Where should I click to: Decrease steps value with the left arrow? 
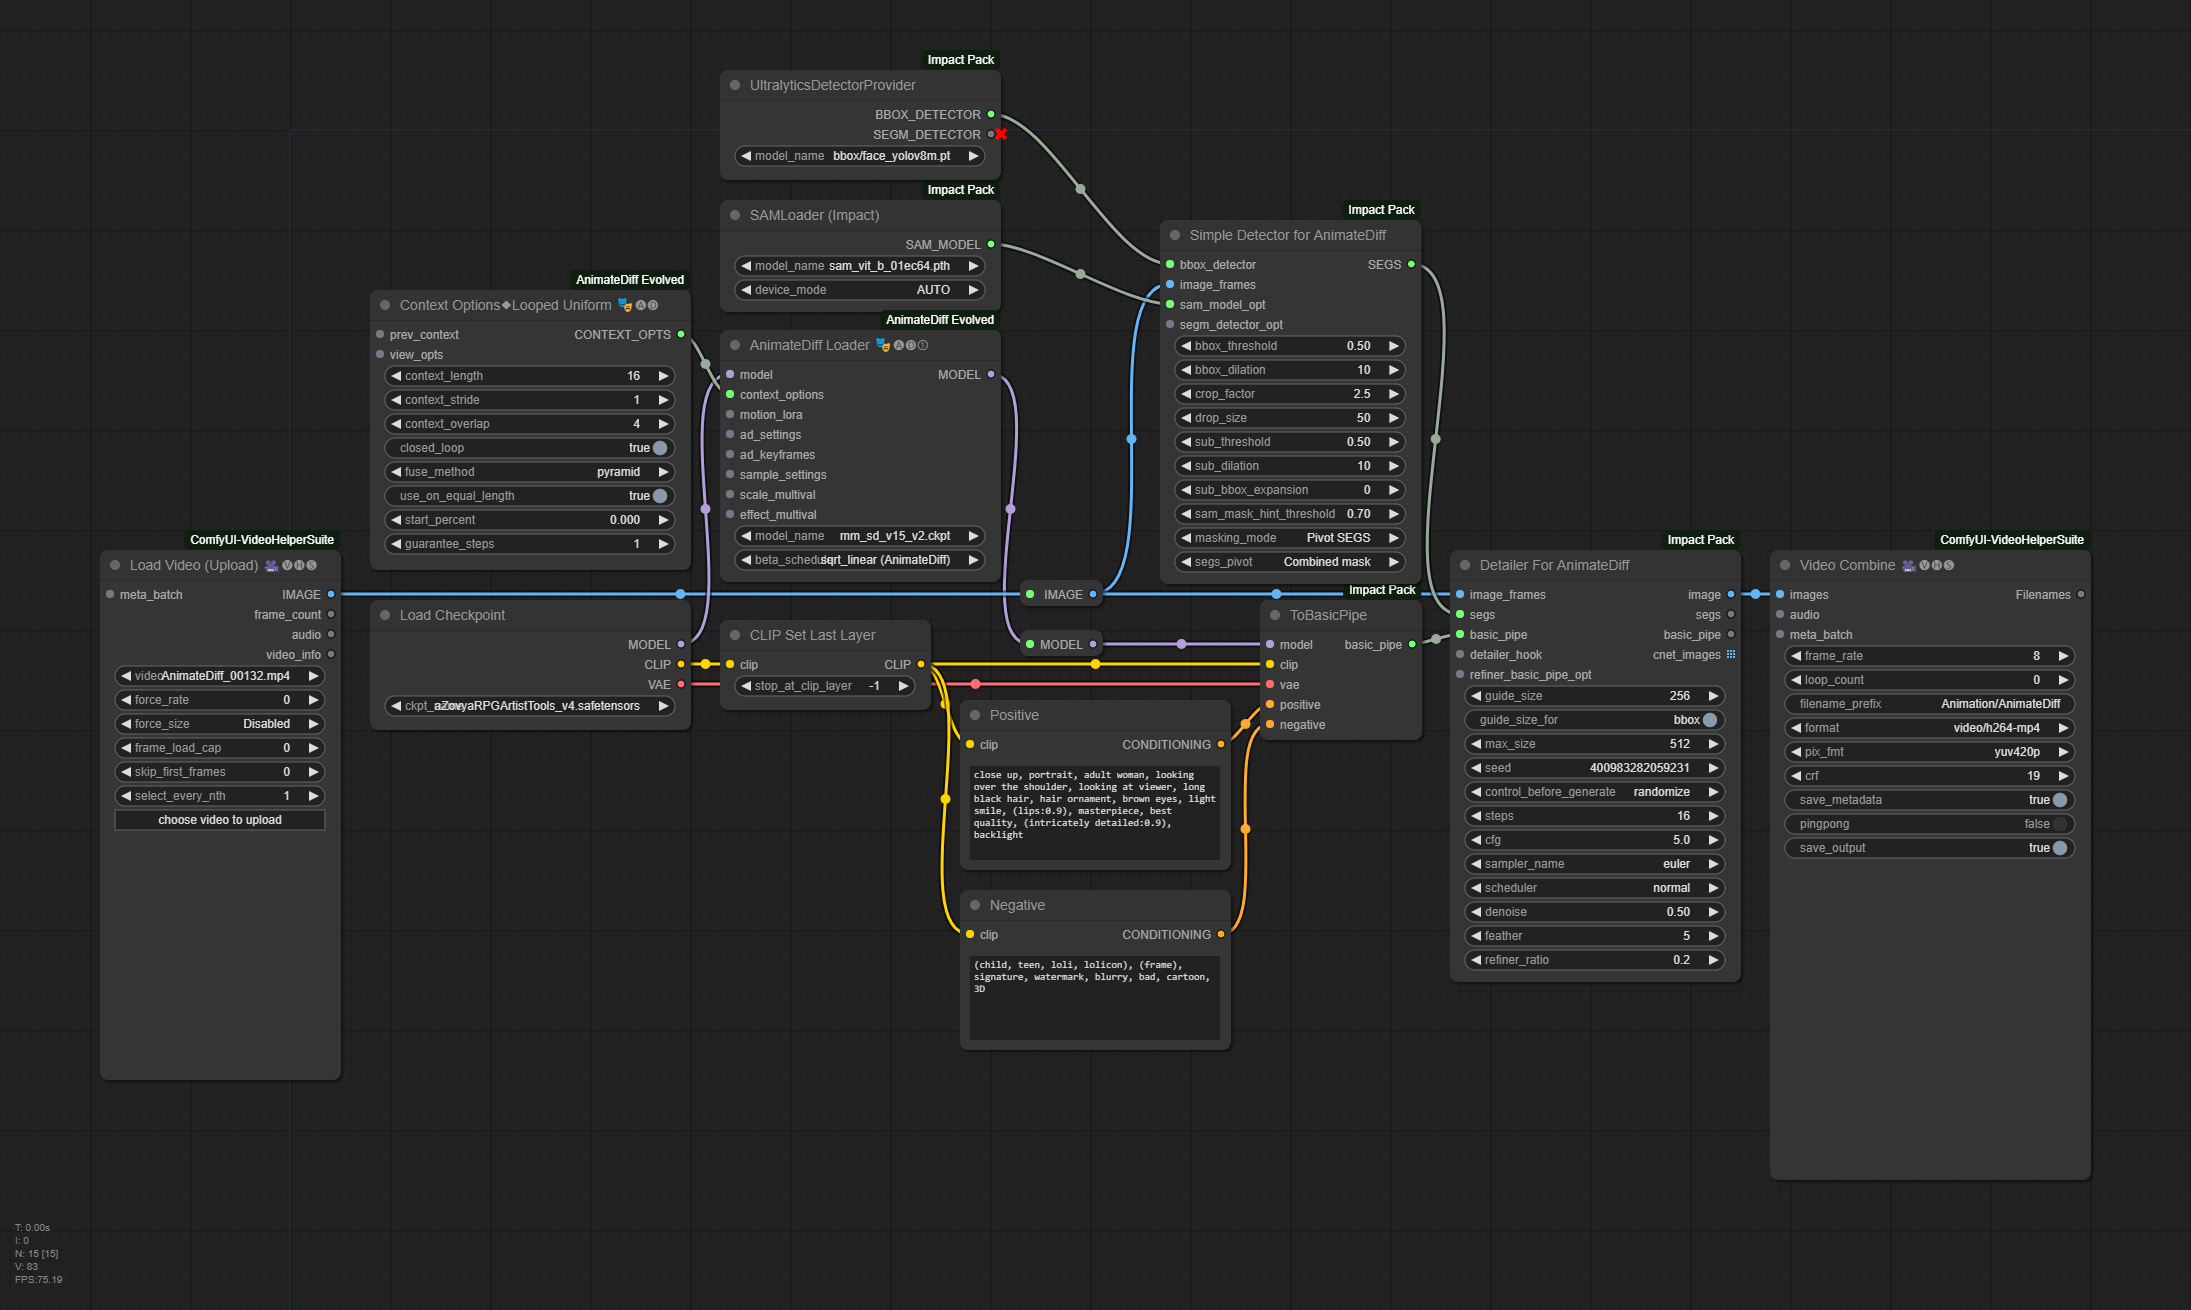(x=1476, y=816)
